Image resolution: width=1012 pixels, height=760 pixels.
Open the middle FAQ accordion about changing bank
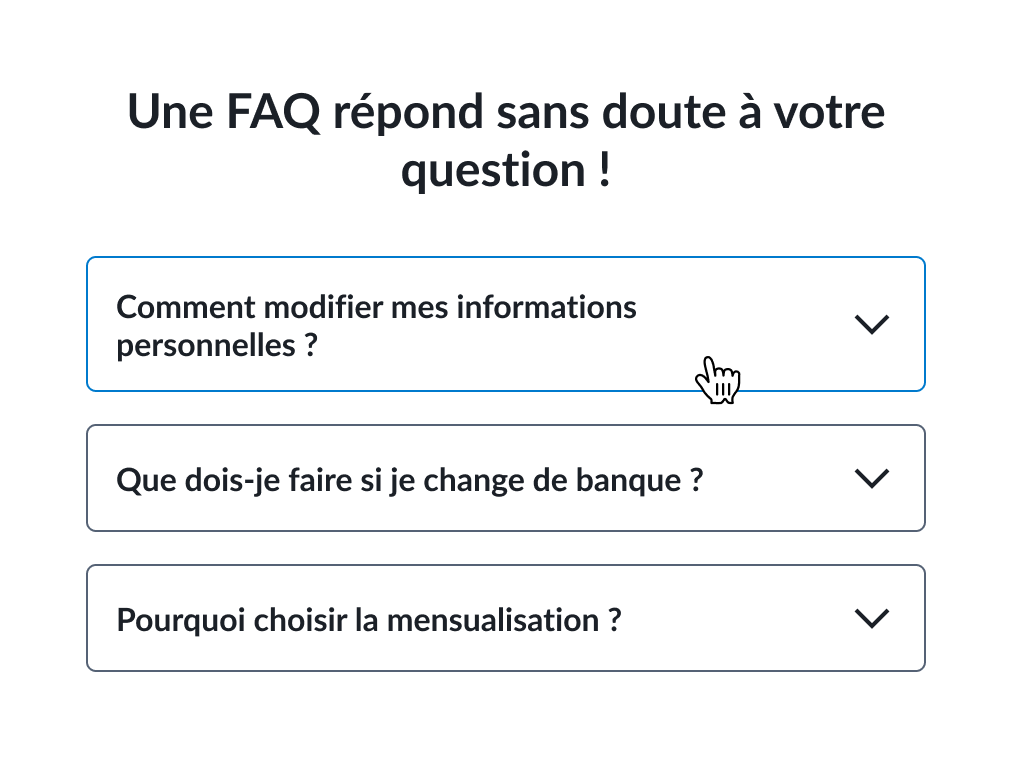click(505, 479)
